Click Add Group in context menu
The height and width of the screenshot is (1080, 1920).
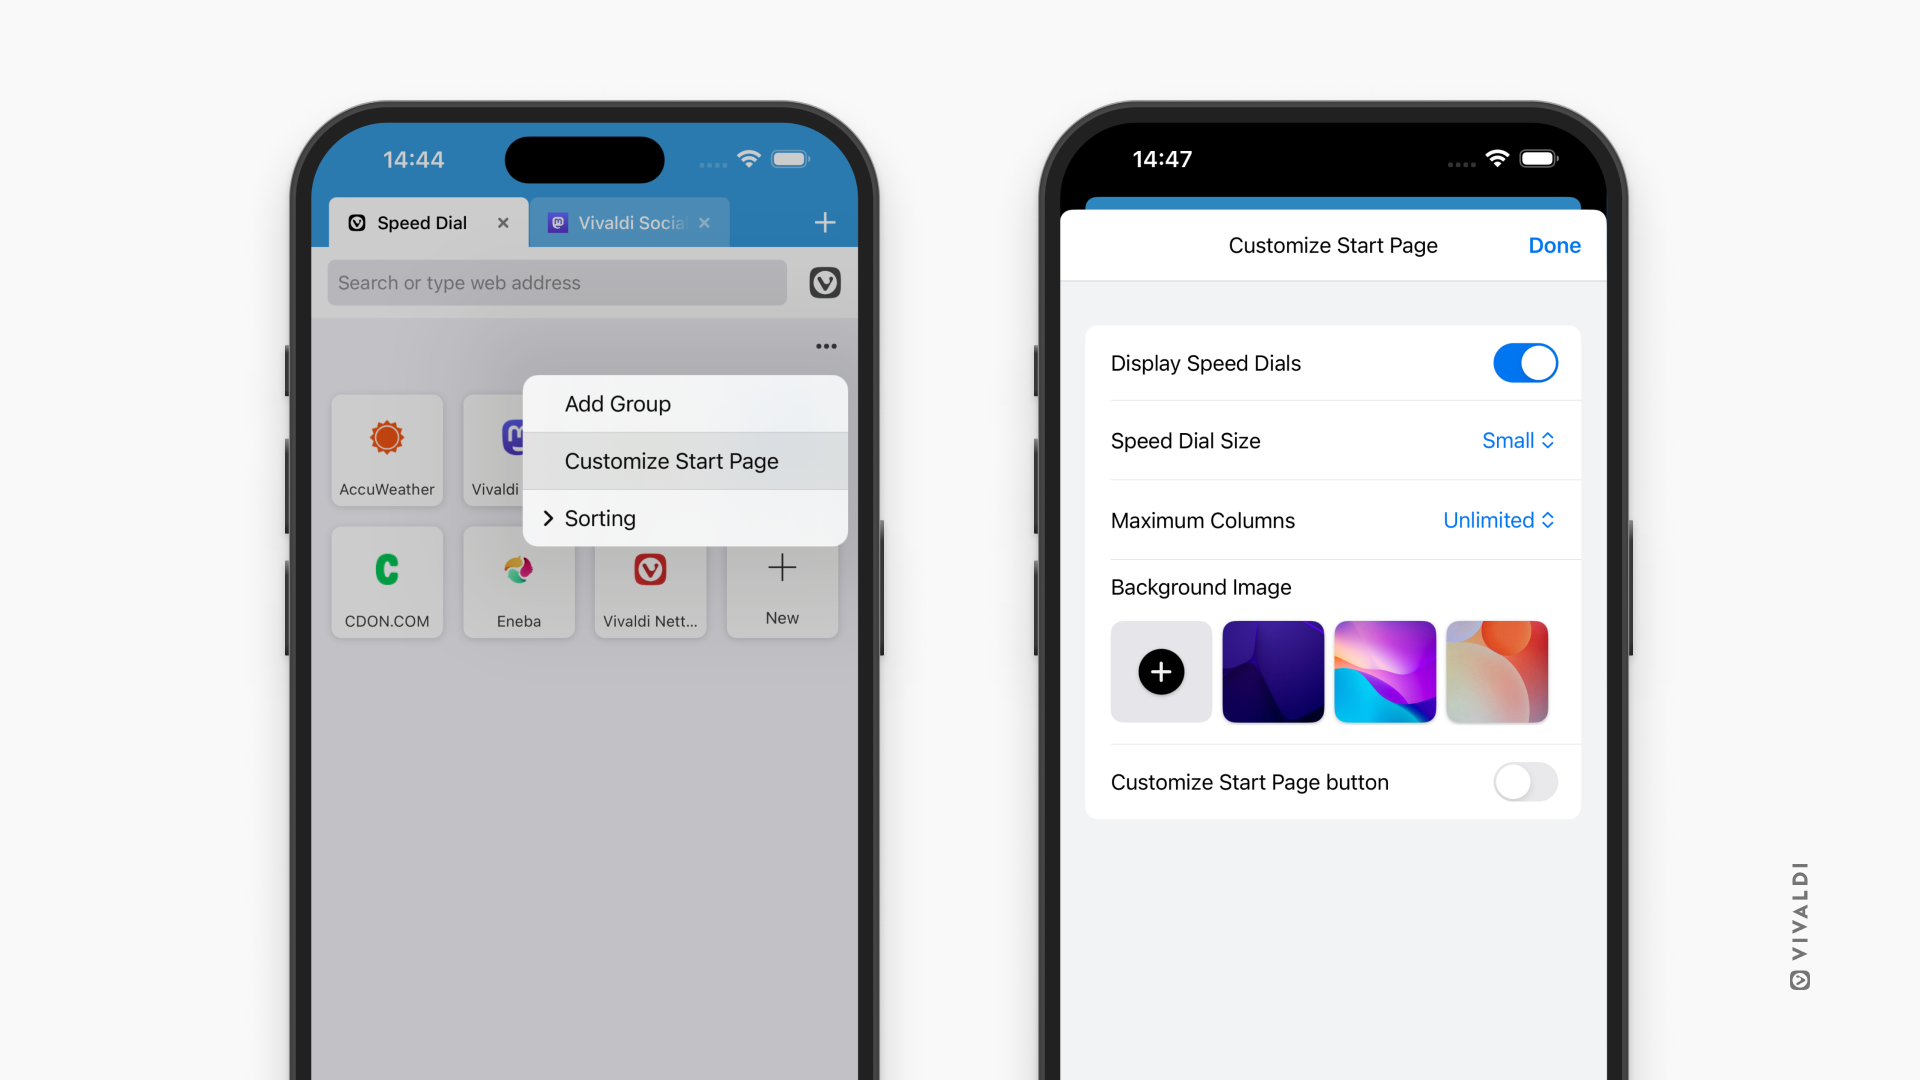coord(616,404)
